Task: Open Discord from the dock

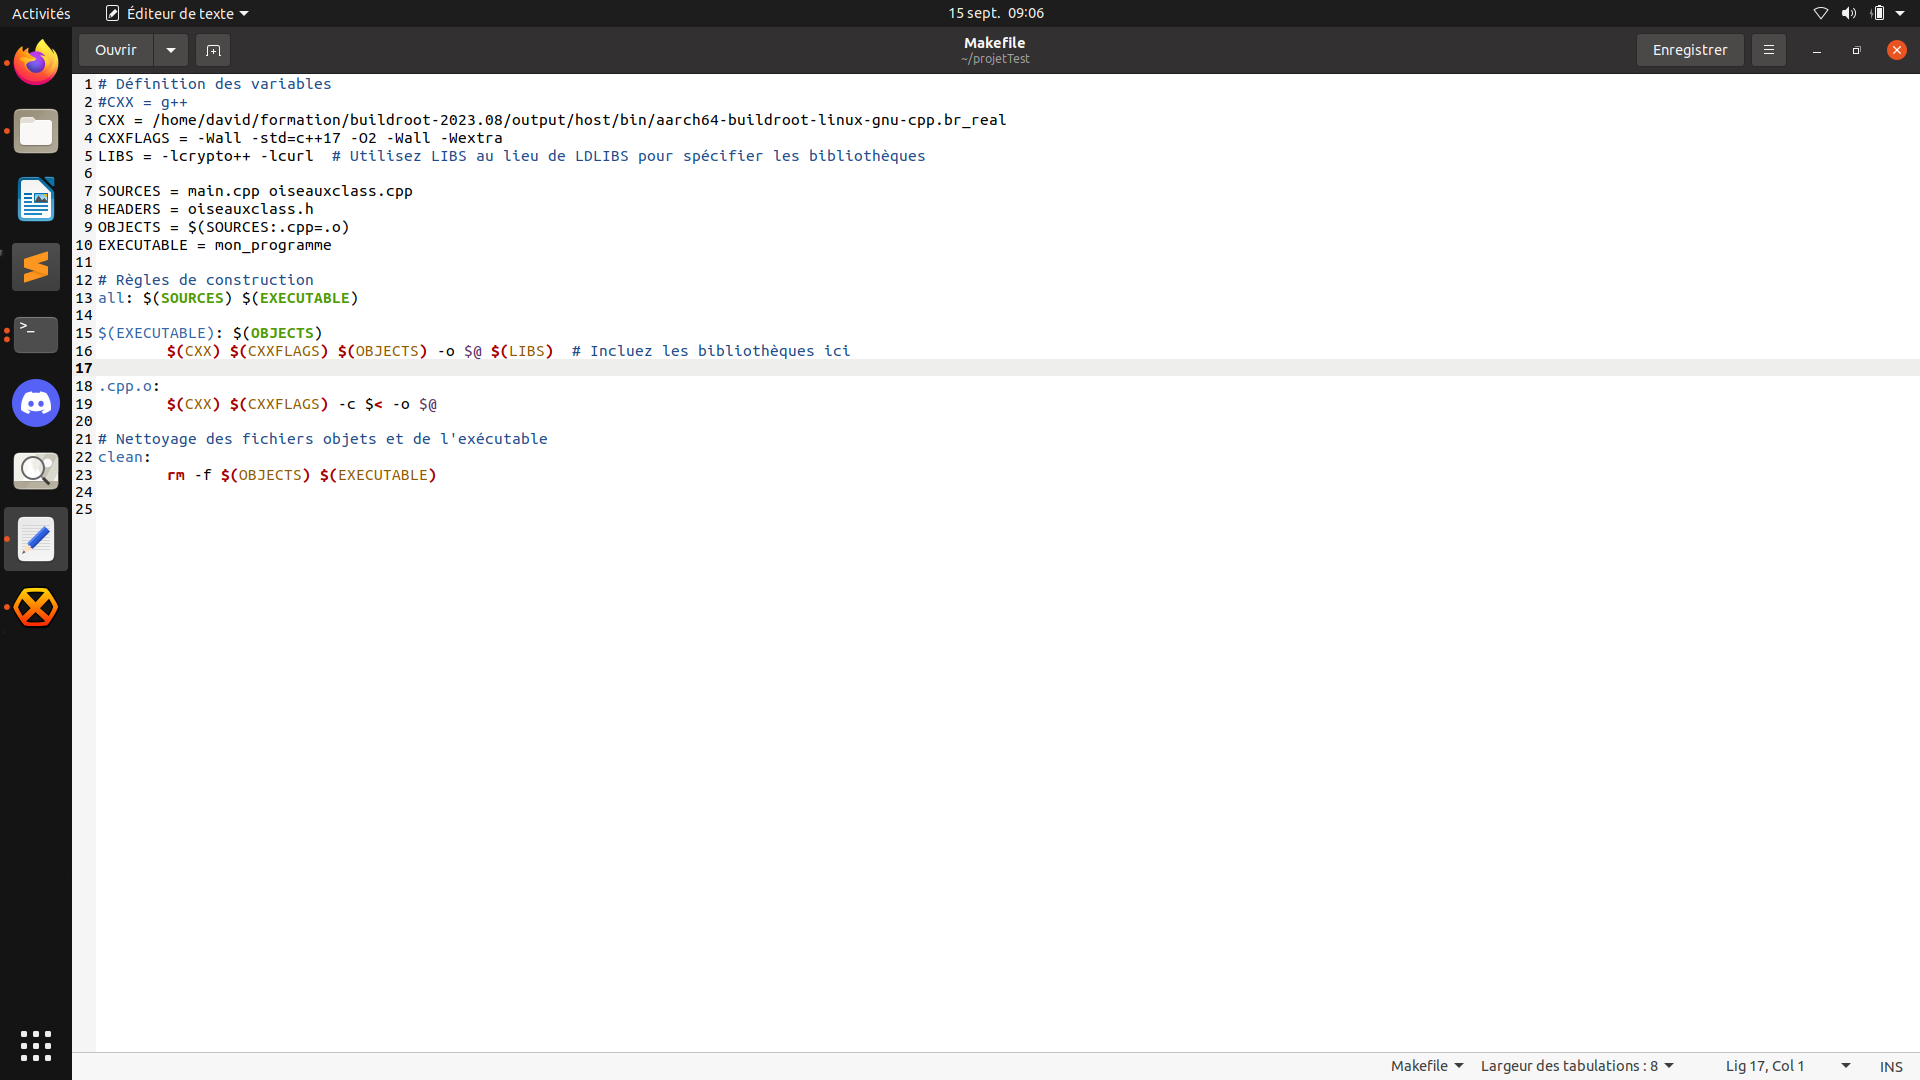Action: pos(36,403)
